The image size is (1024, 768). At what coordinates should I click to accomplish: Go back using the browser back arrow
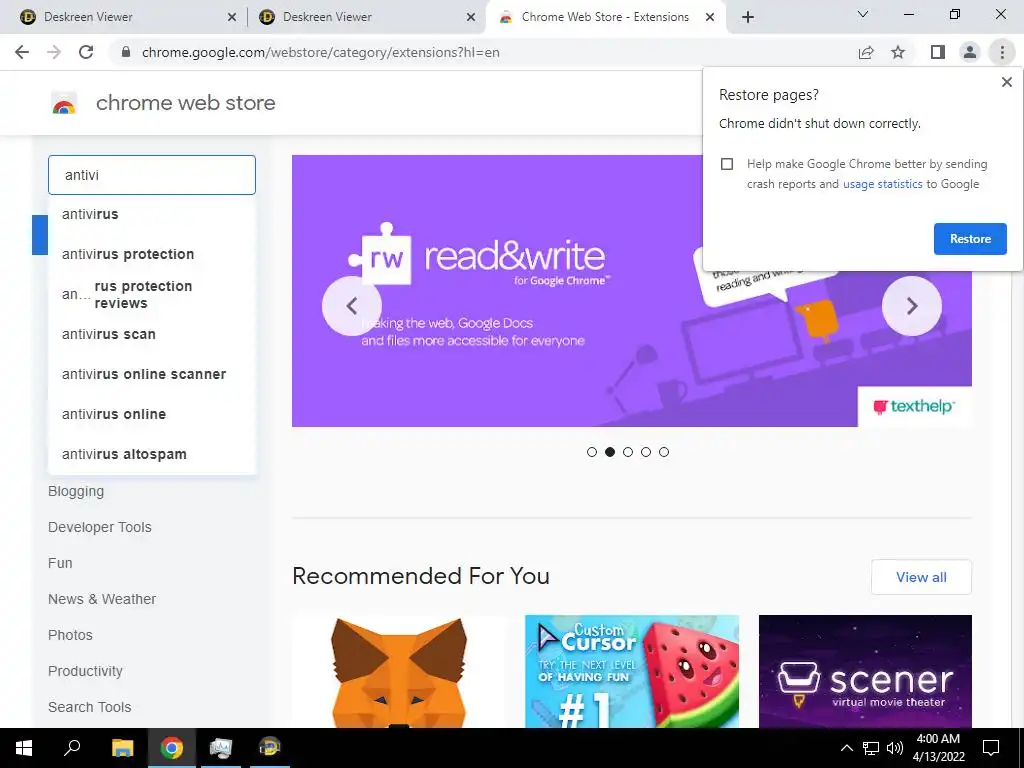[22, 52]
